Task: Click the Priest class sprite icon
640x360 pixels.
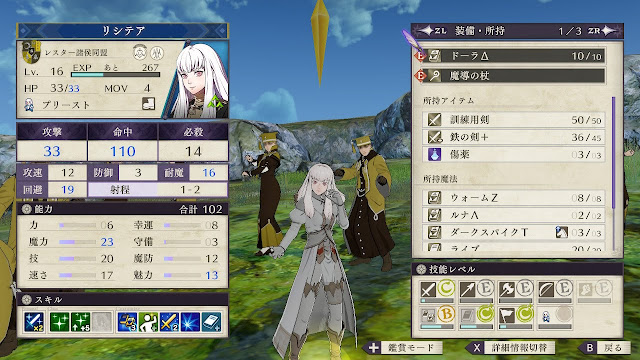Action: [29, 104]
